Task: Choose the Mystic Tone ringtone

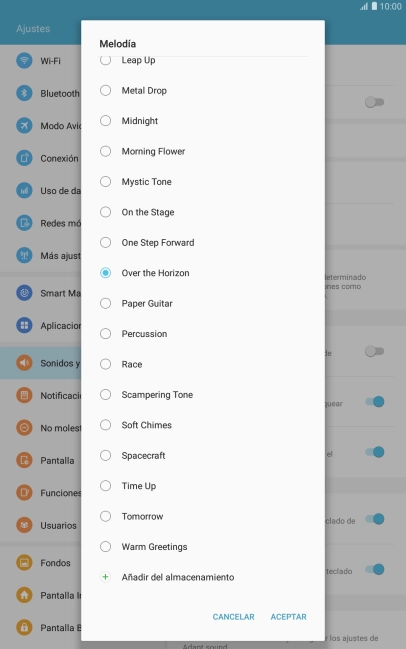Action: pyautogui.click(x=203, y=182)
